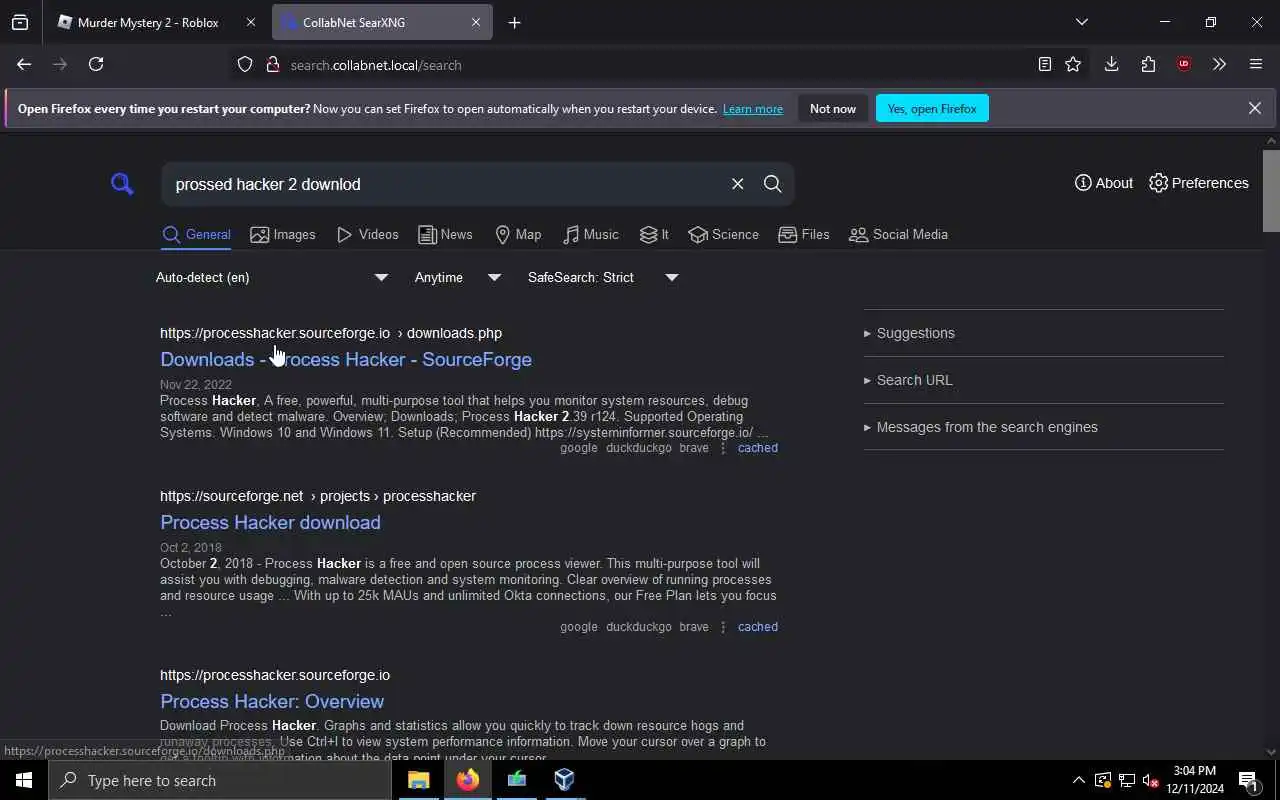Open the Windows notification center
This screenshot has height=800, width=1280.
click(1248, 781)
